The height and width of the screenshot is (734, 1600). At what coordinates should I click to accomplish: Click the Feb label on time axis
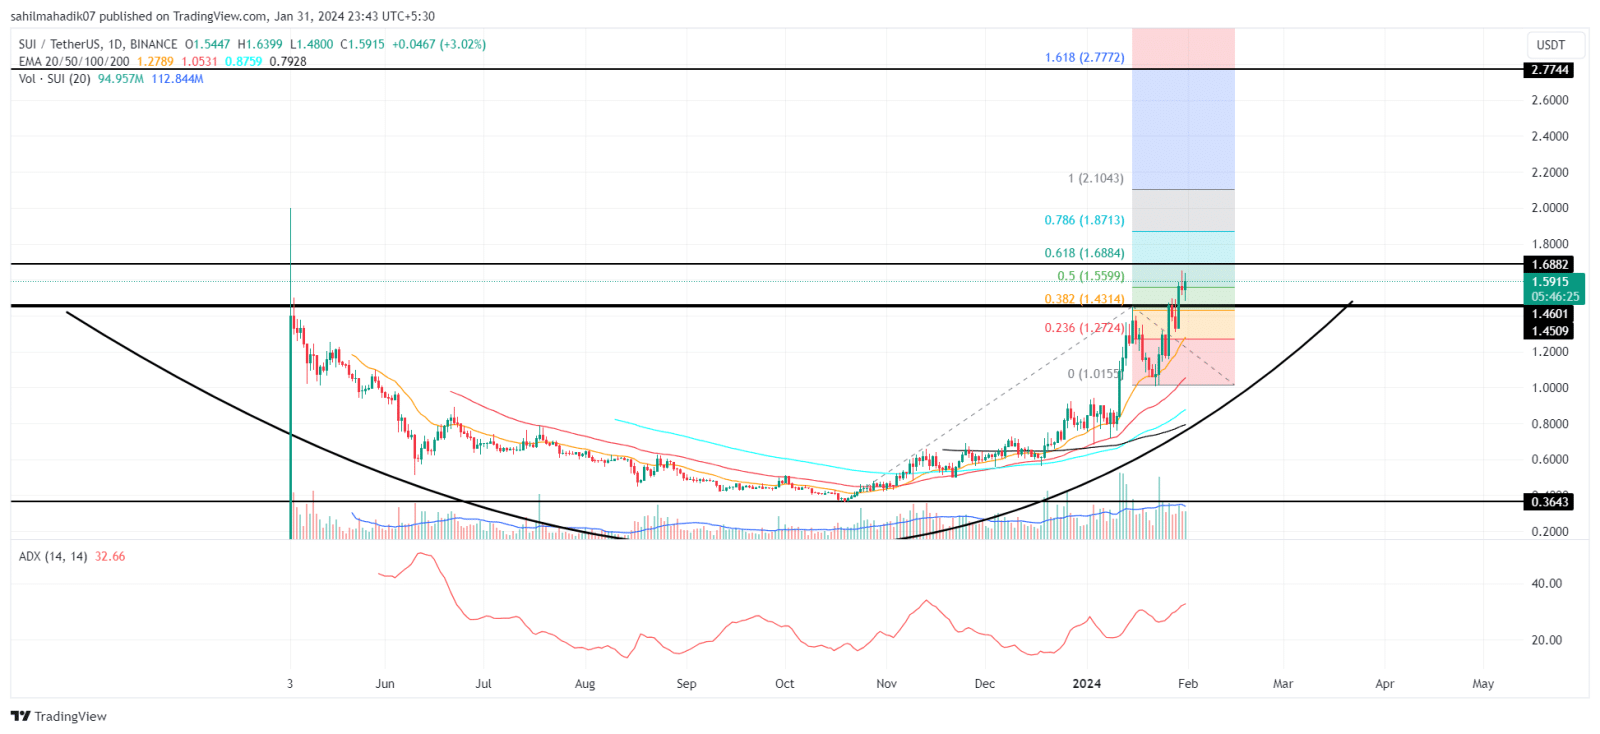(x=1188, y=684)
